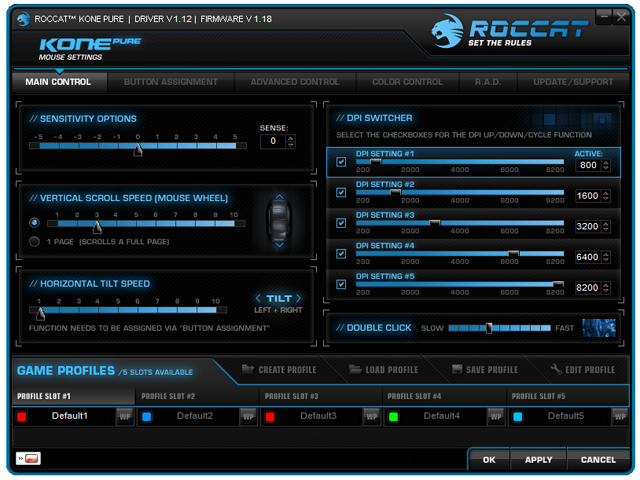Image resolution: width=640 pixels, height=480 pixels.
Task: Click the DPI Setting #1 value field 800
Action: [x=588, y=165]
